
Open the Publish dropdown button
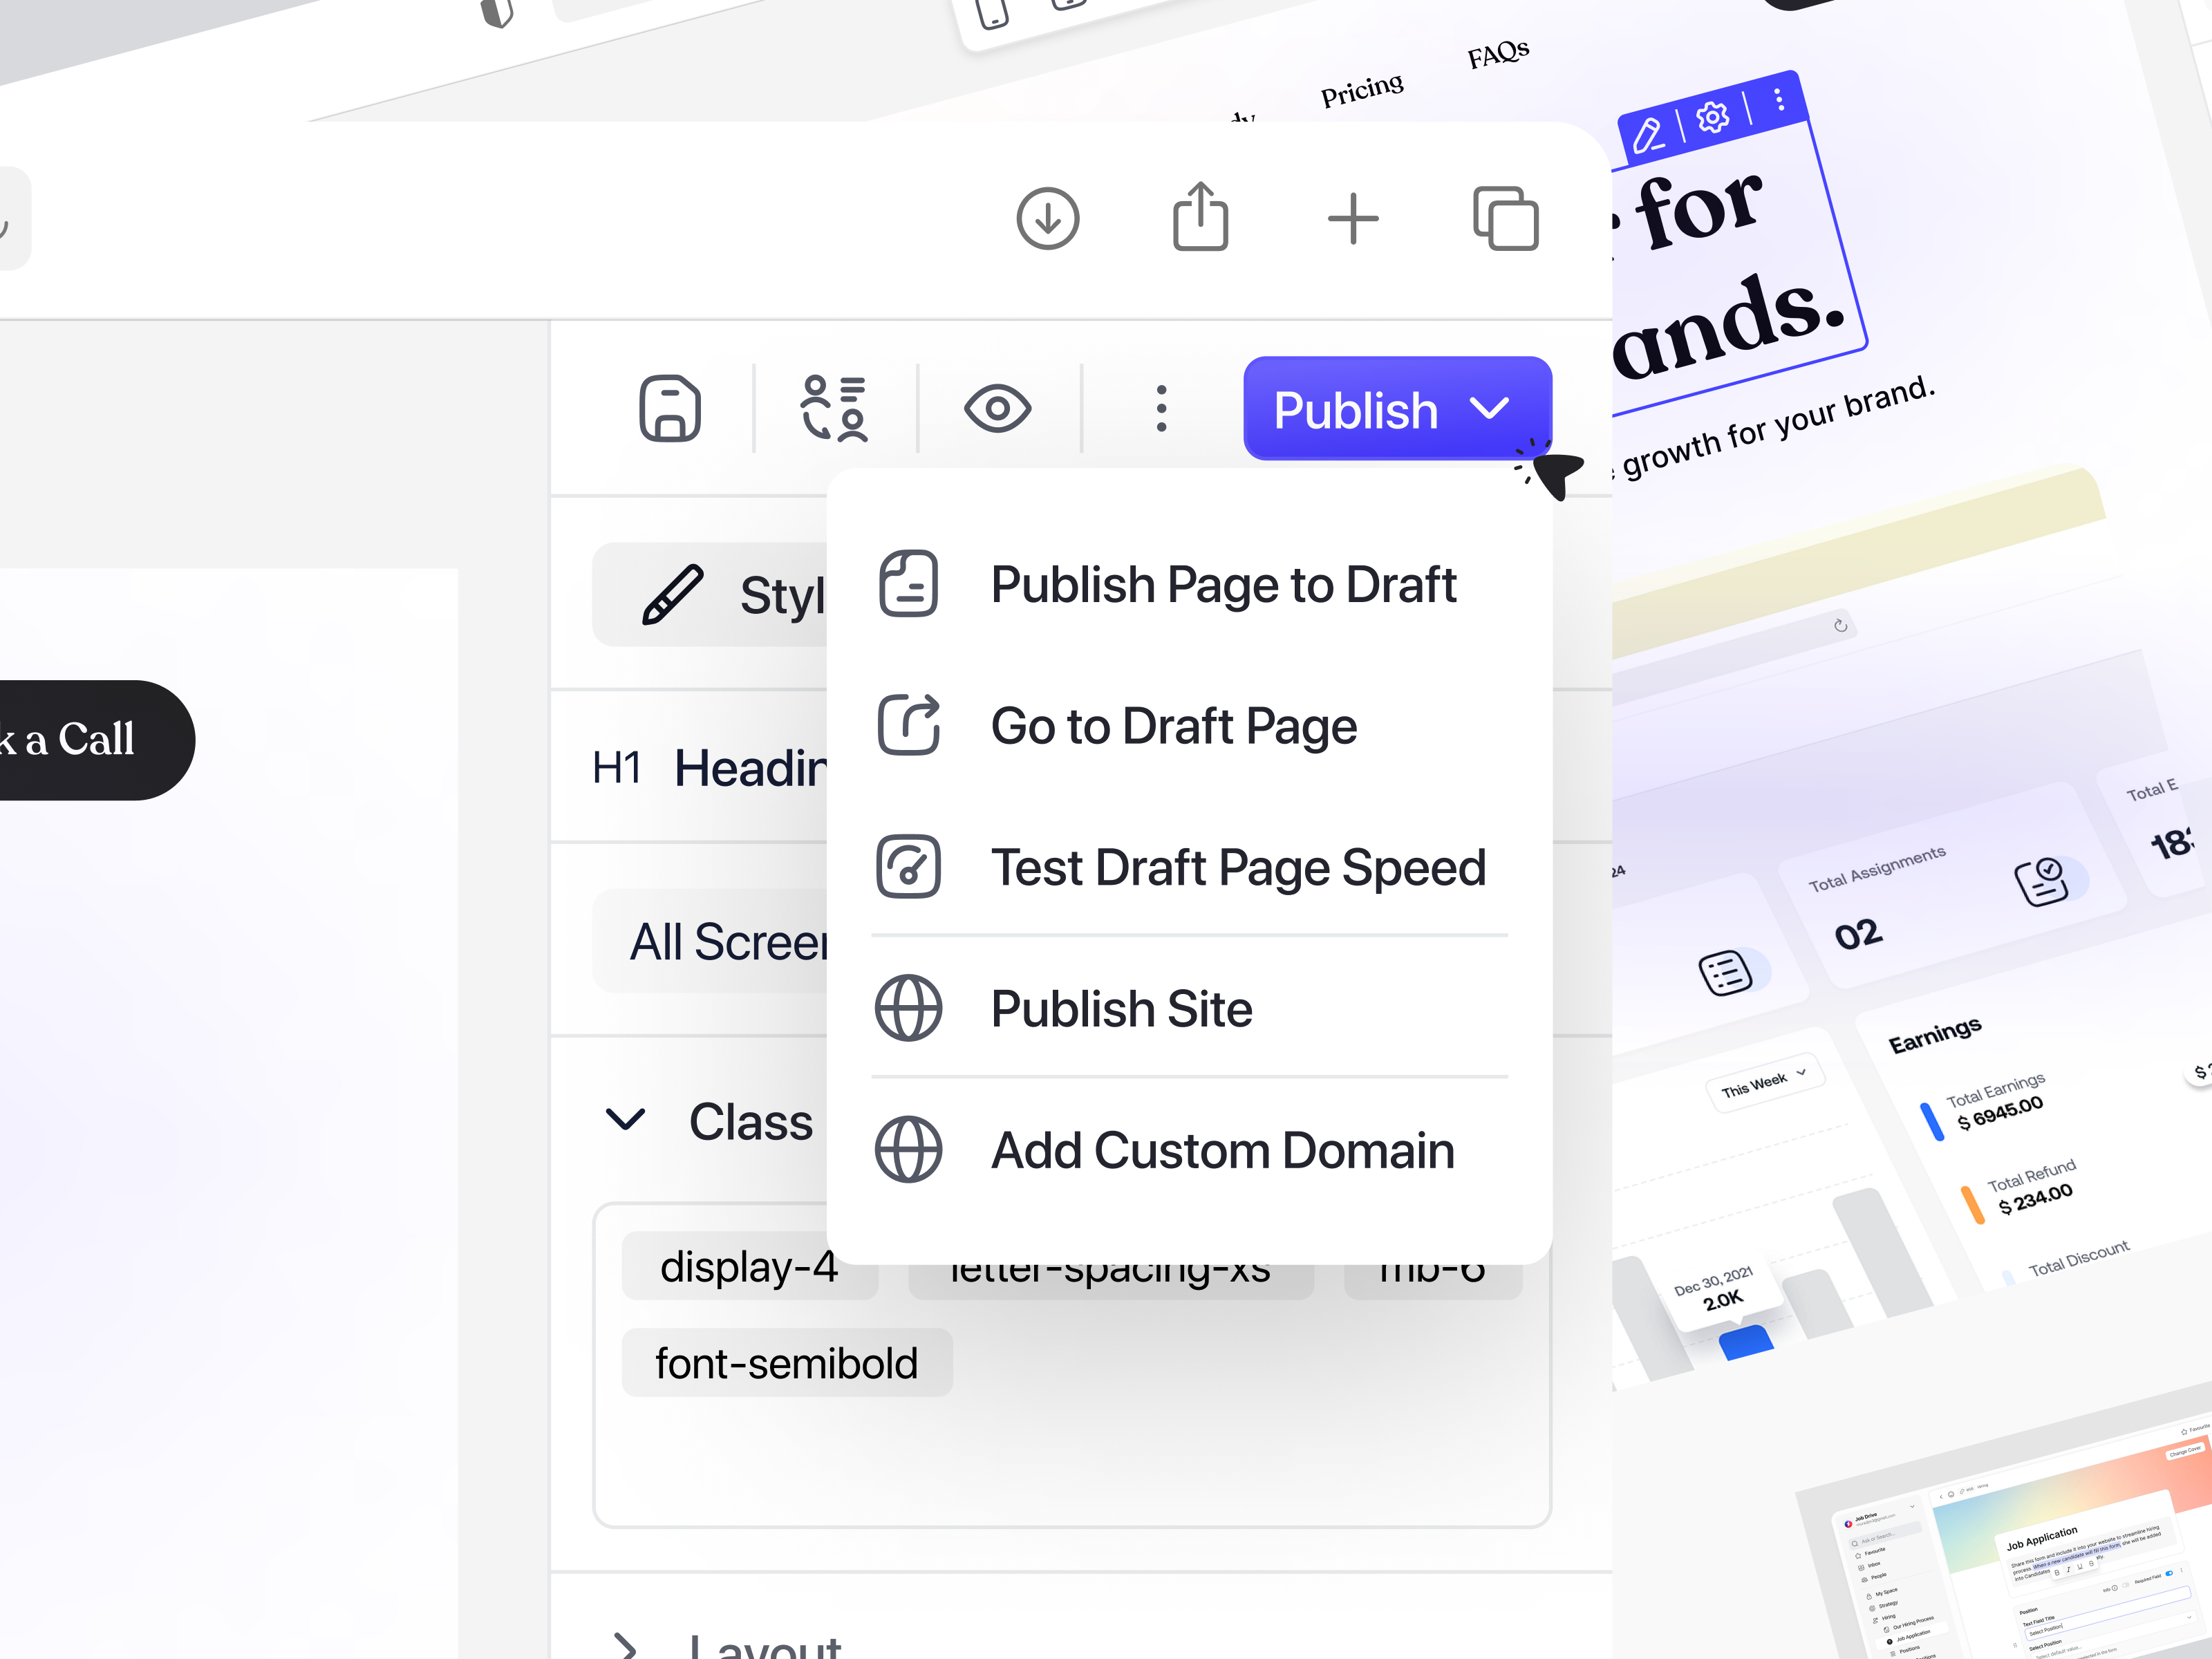pos(1397,408)
